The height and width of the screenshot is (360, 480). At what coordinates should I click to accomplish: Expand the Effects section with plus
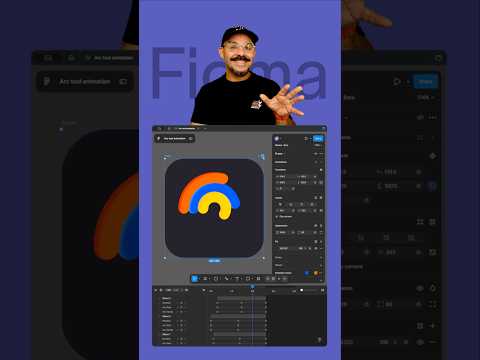pos(321,265)
